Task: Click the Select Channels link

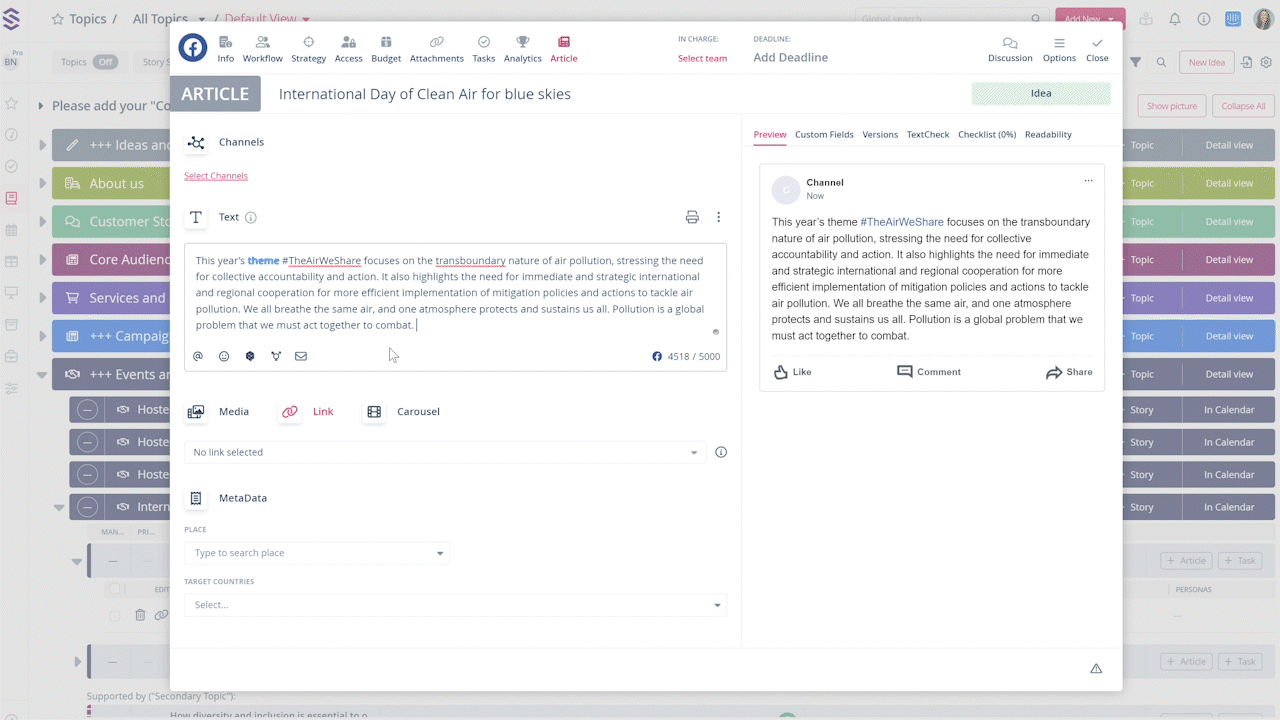Action: click(216, 176)
